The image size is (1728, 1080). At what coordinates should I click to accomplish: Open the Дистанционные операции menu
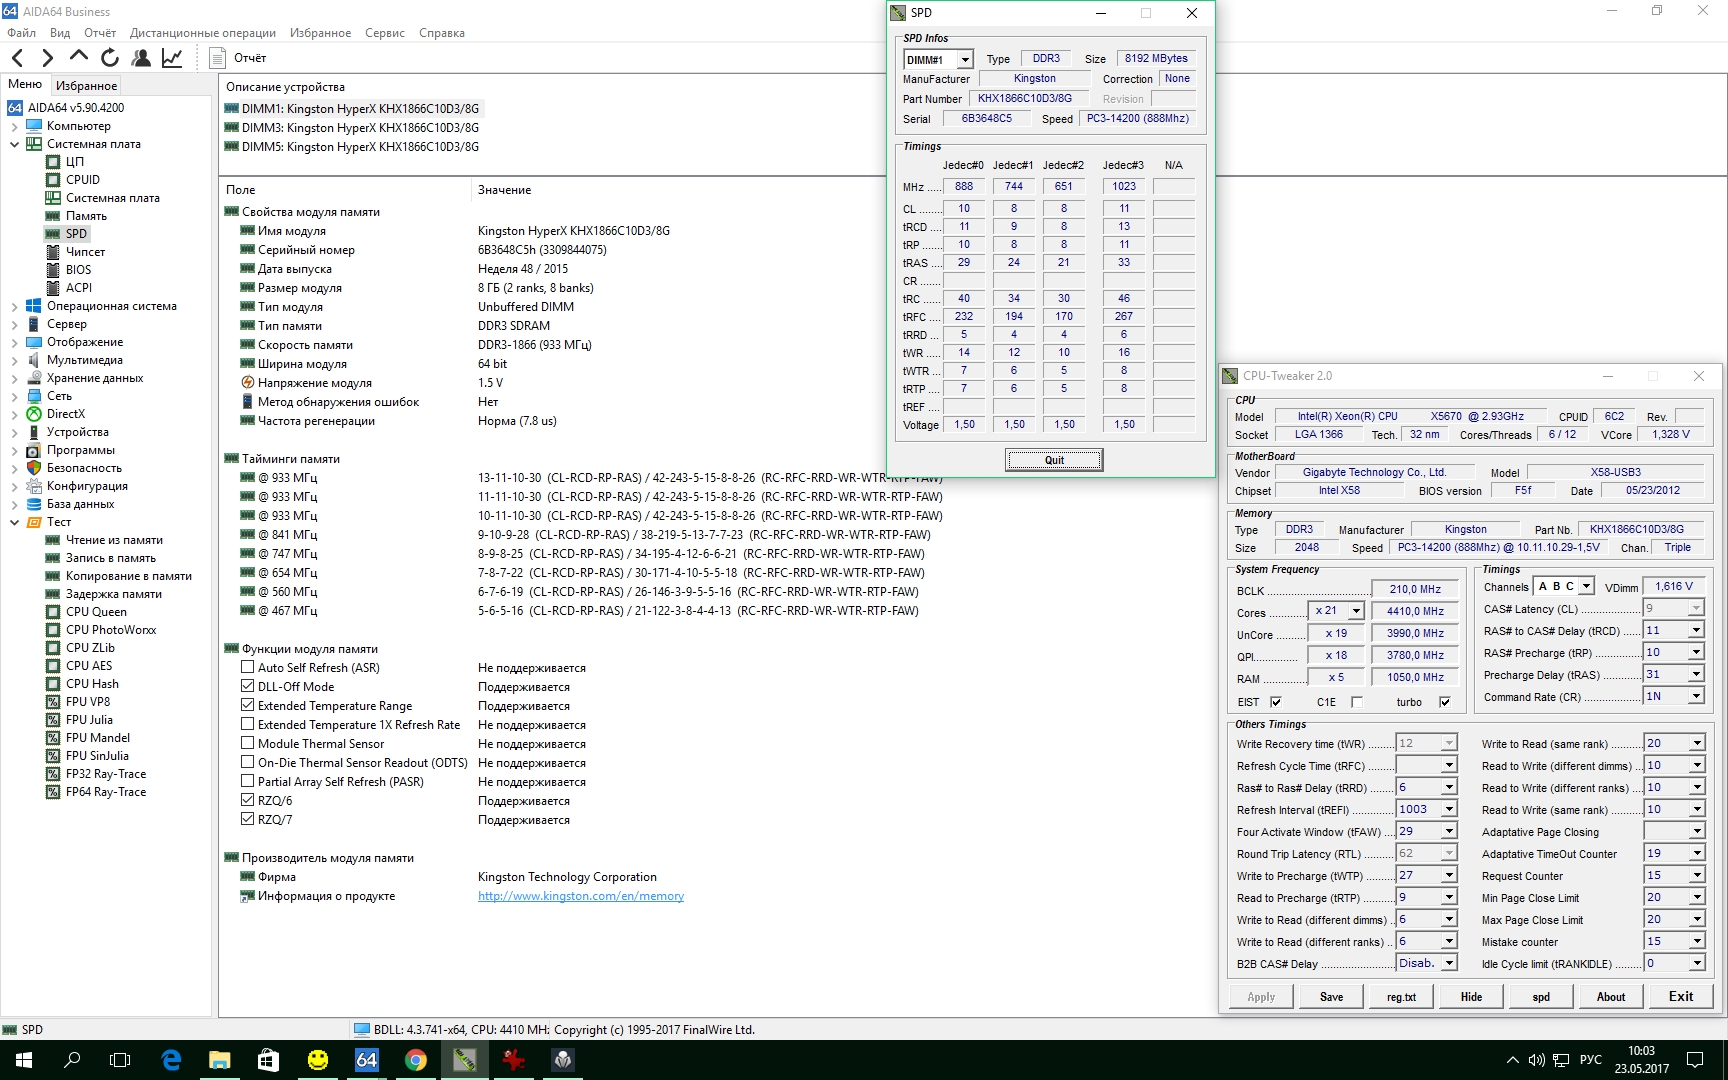tap(203, 33)
